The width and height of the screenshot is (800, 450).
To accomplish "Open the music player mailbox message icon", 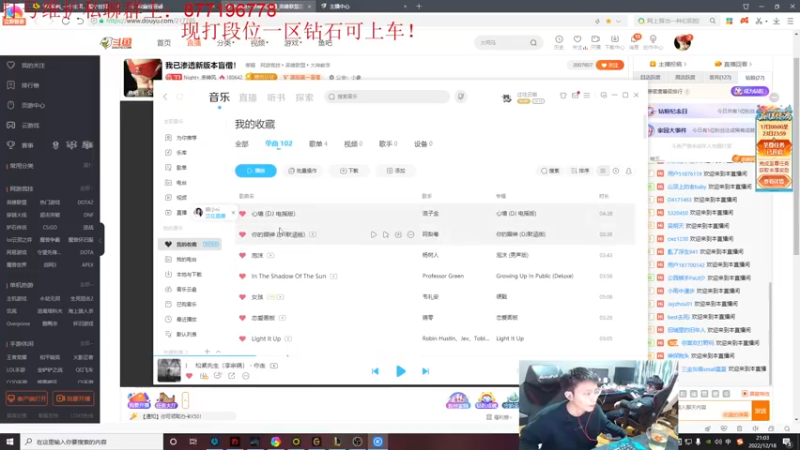I will point(575,95).
